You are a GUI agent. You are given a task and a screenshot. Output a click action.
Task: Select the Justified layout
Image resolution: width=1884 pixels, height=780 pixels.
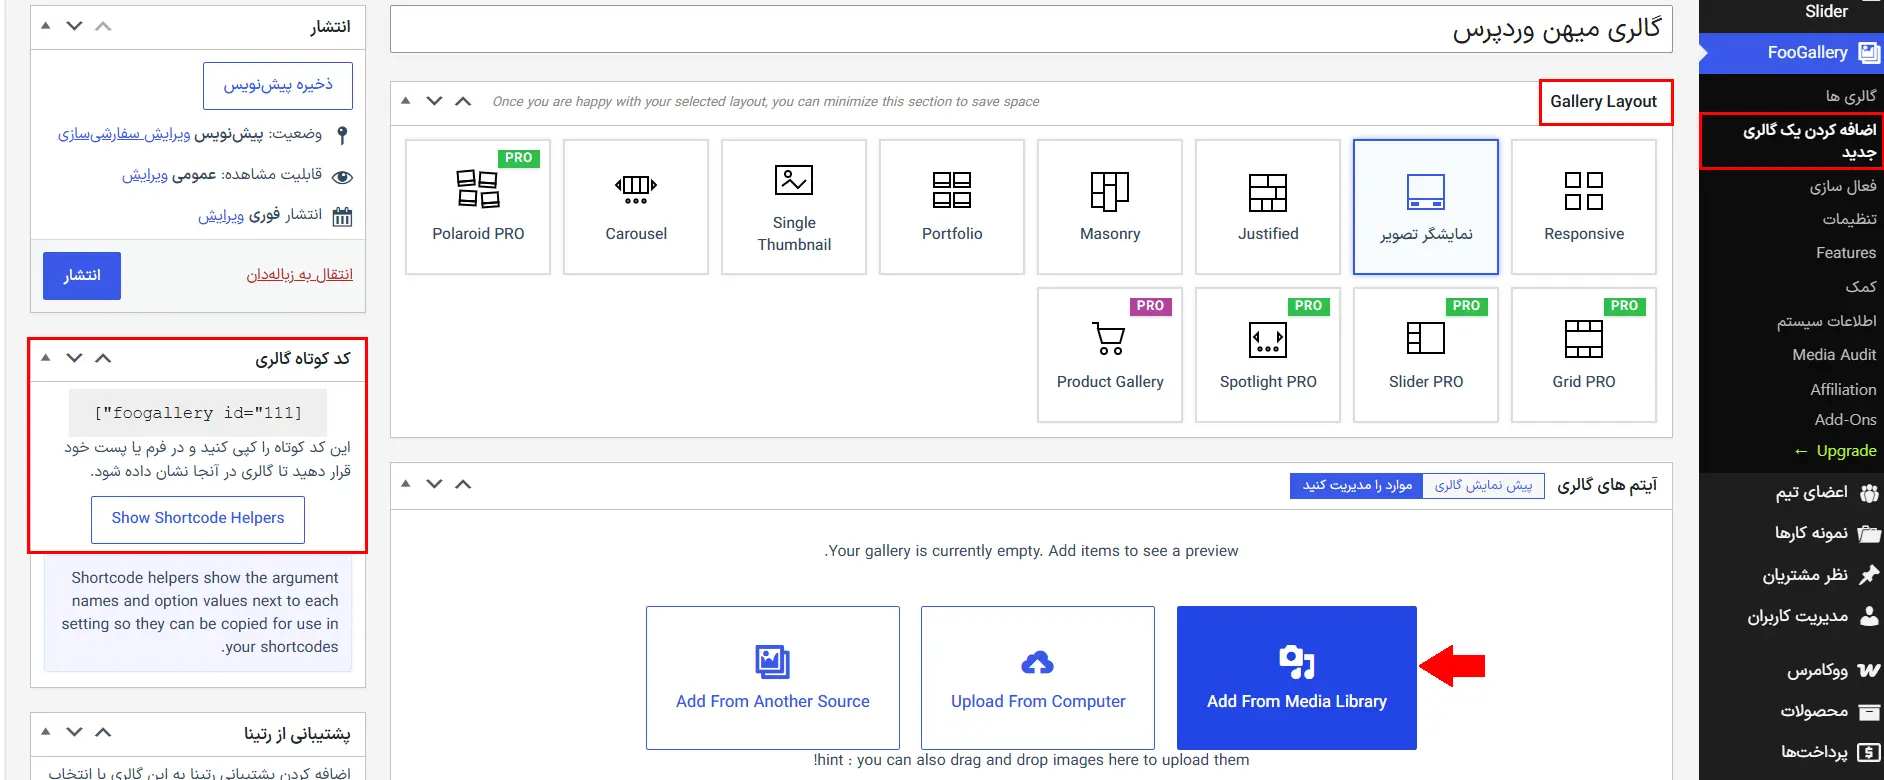pyautogui.click(x=1268, y=207)
